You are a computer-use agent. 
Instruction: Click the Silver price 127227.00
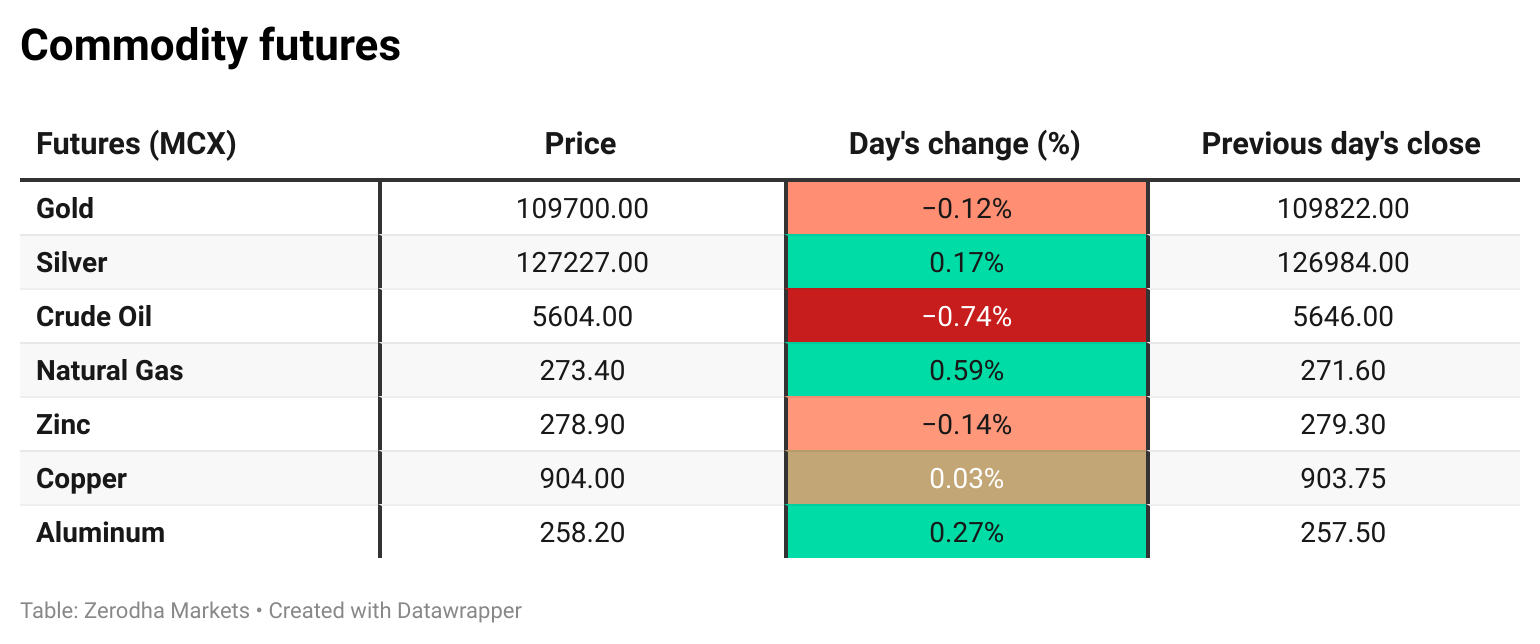pos(582,263)
